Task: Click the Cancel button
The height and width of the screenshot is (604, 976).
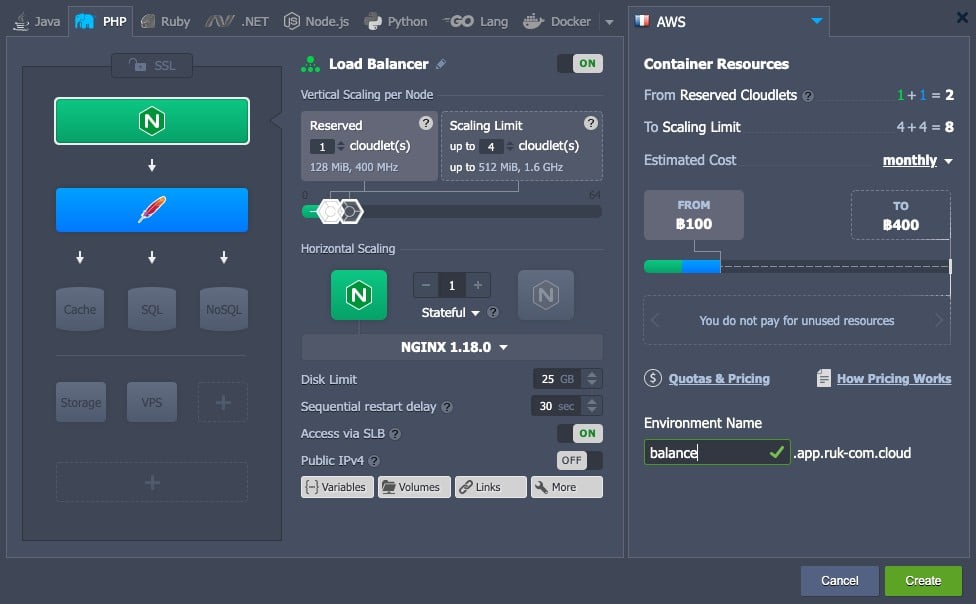Action: [840, 581]
